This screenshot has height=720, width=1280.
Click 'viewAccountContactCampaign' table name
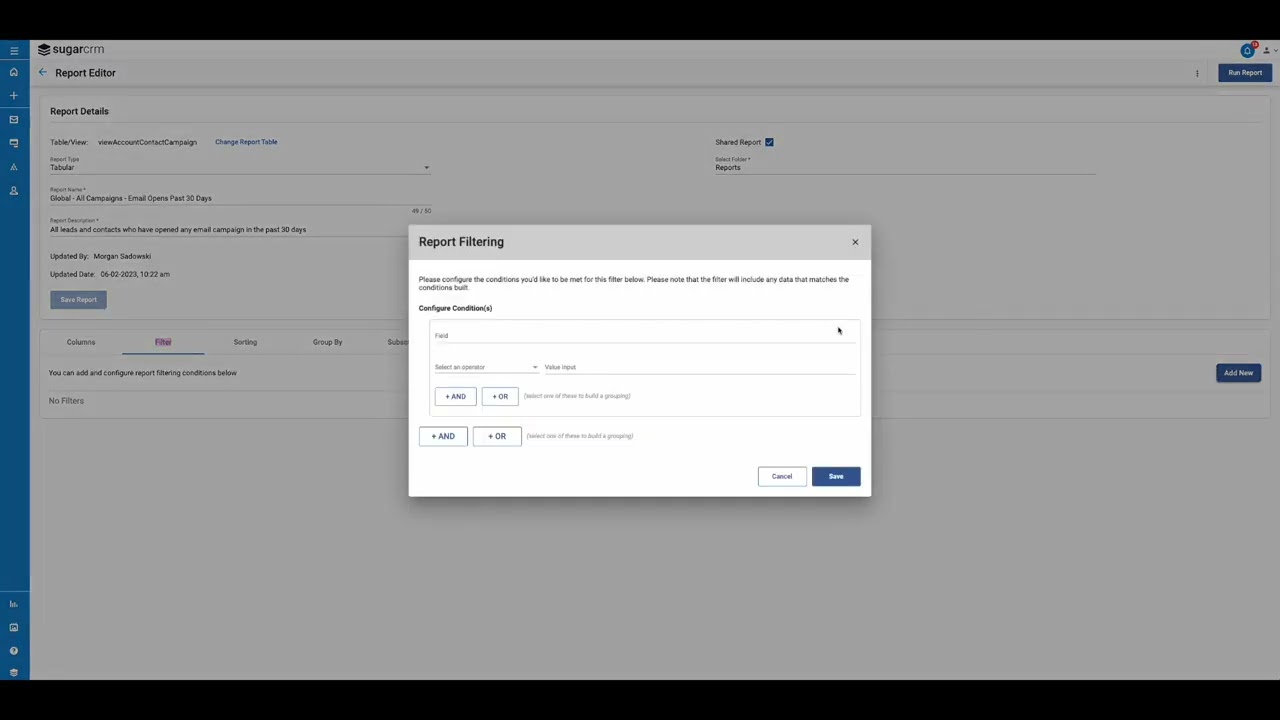147,142
